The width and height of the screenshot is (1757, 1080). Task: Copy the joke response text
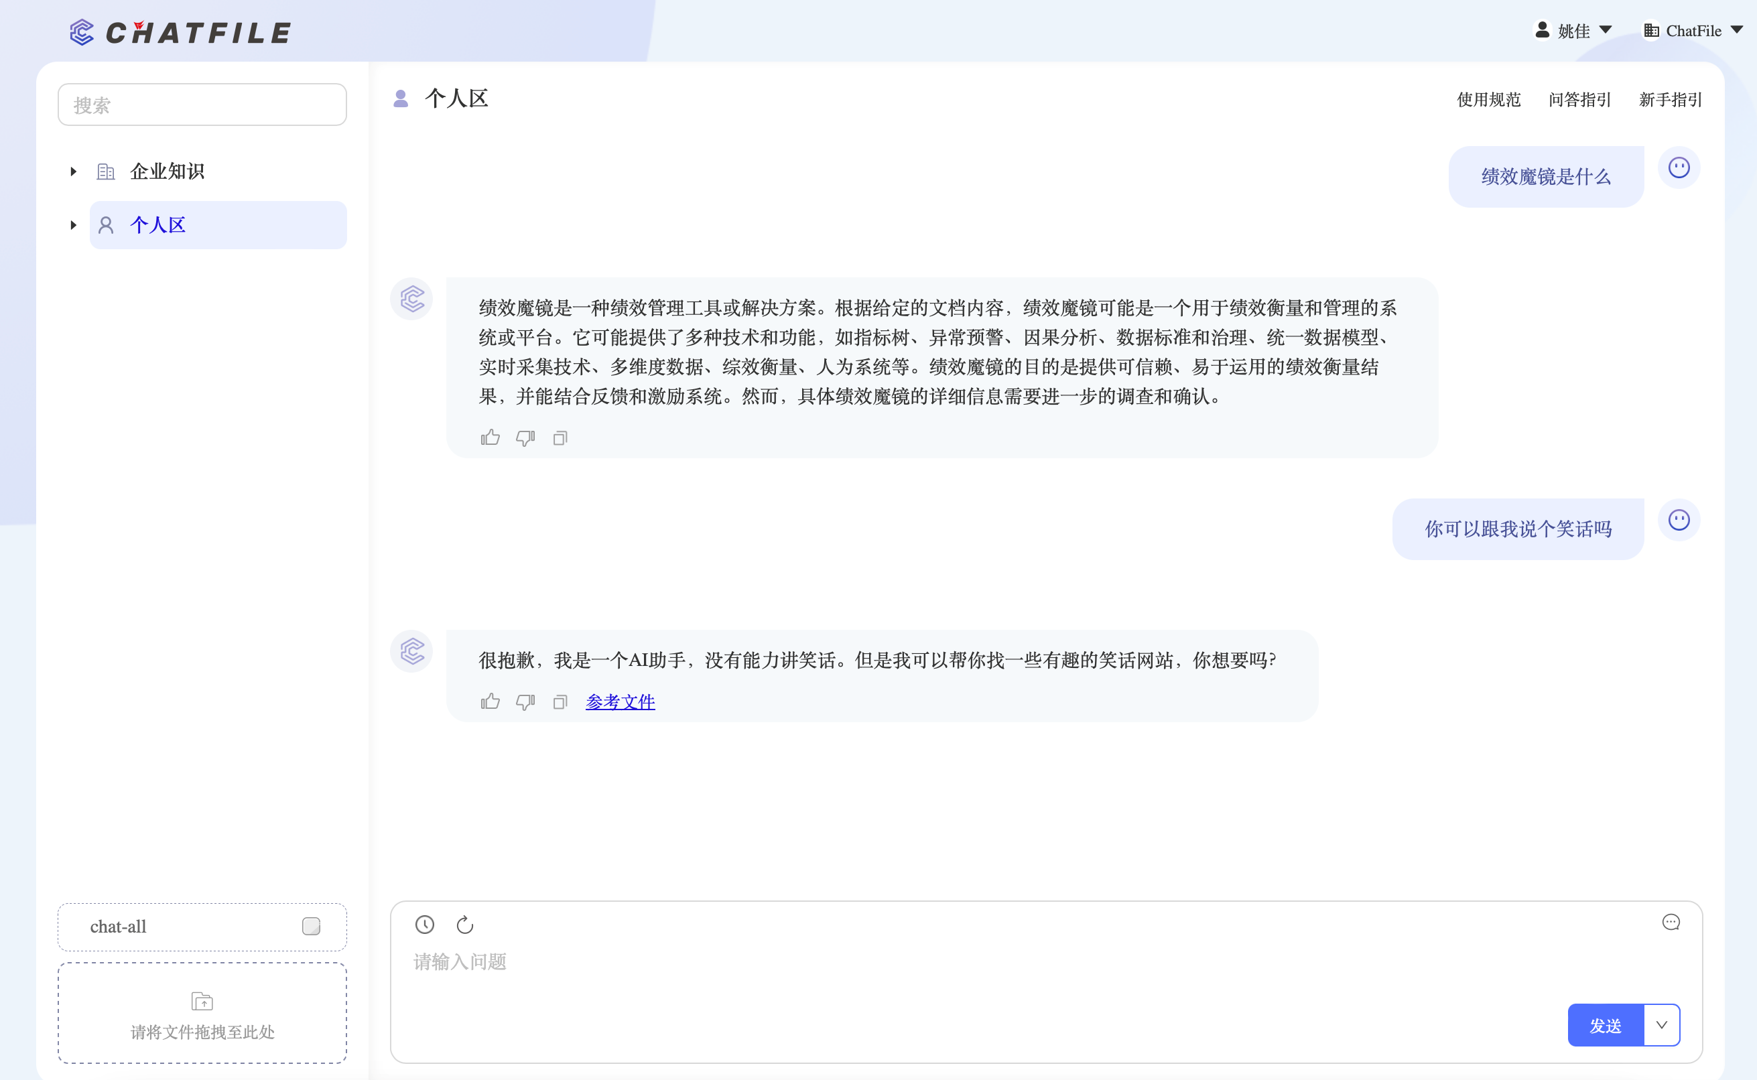pyautogui.click(x=560, y=702)
